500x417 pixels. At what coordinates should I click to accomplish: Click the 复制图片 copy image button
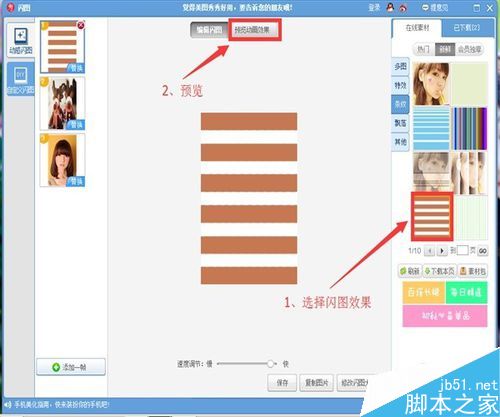coord(316,383)
